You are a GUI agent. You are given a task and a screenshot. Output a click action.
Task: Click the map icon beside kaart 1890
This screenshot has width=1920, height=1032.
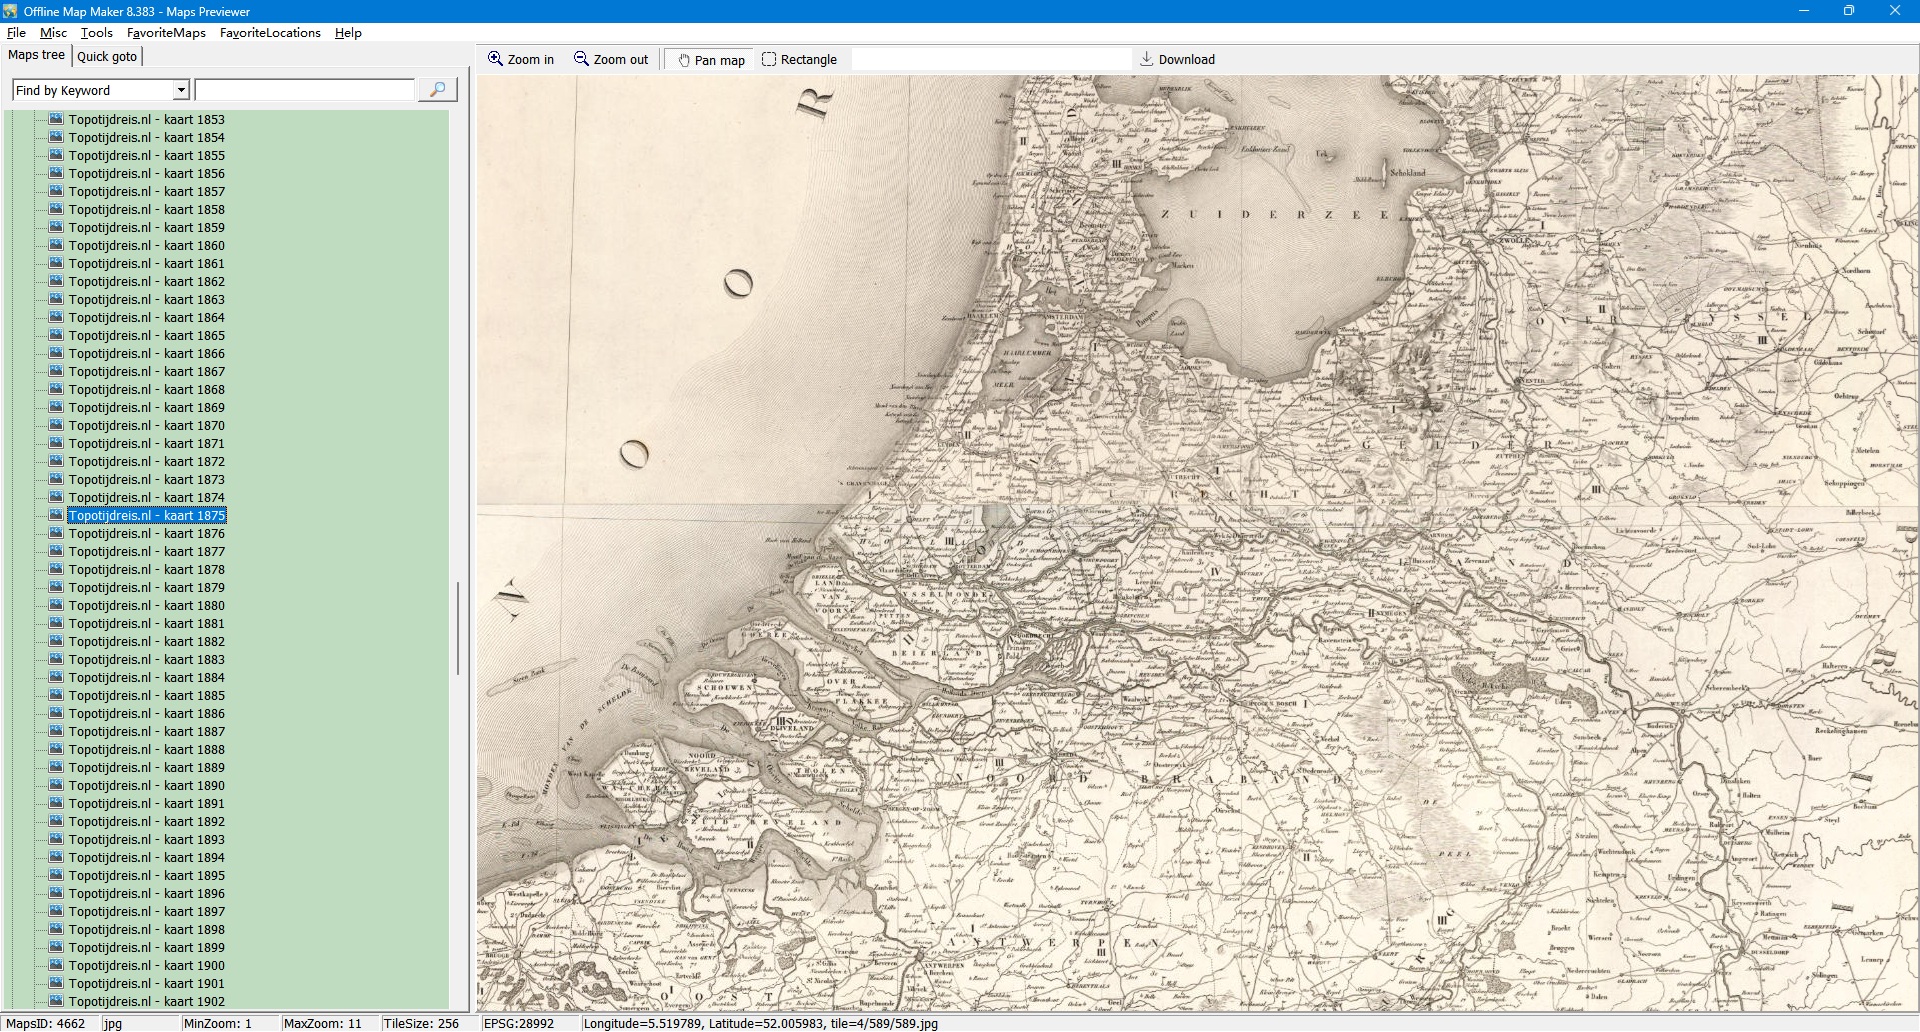point(56,785)
